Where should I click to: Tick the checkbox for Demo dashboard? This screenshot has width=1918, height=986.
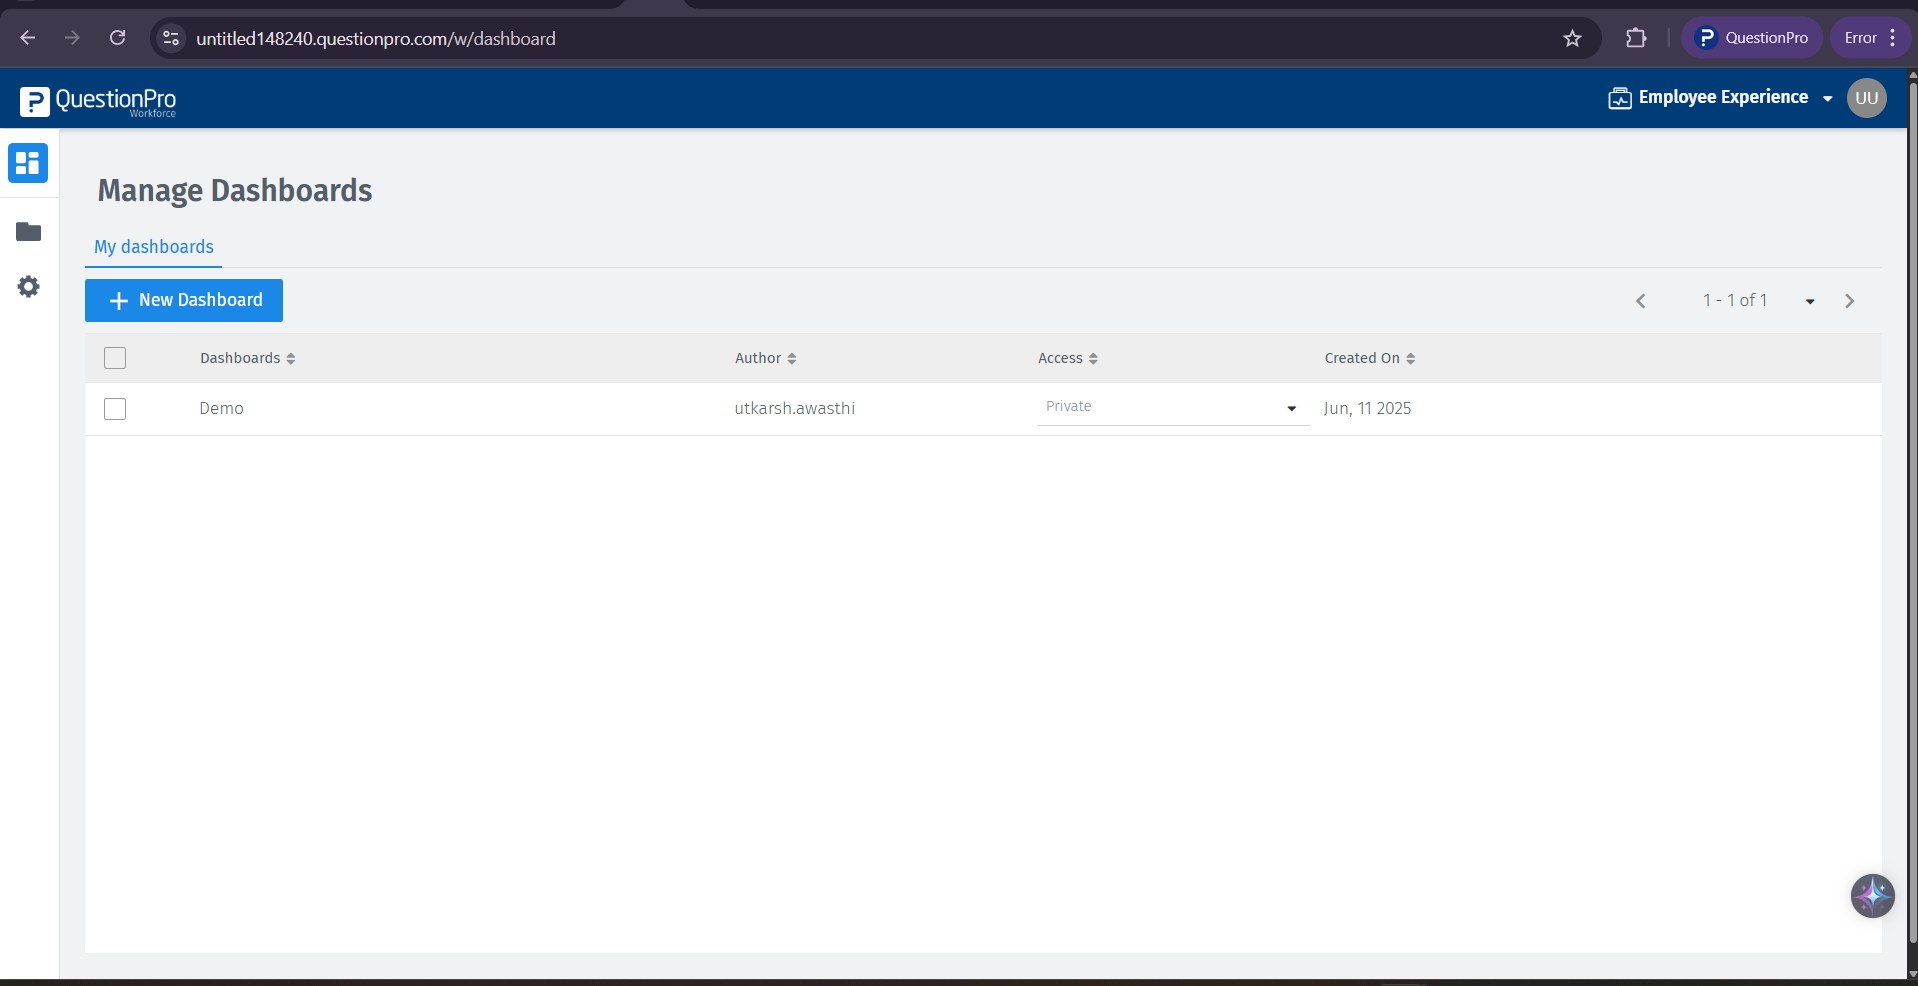coord(115,409)
